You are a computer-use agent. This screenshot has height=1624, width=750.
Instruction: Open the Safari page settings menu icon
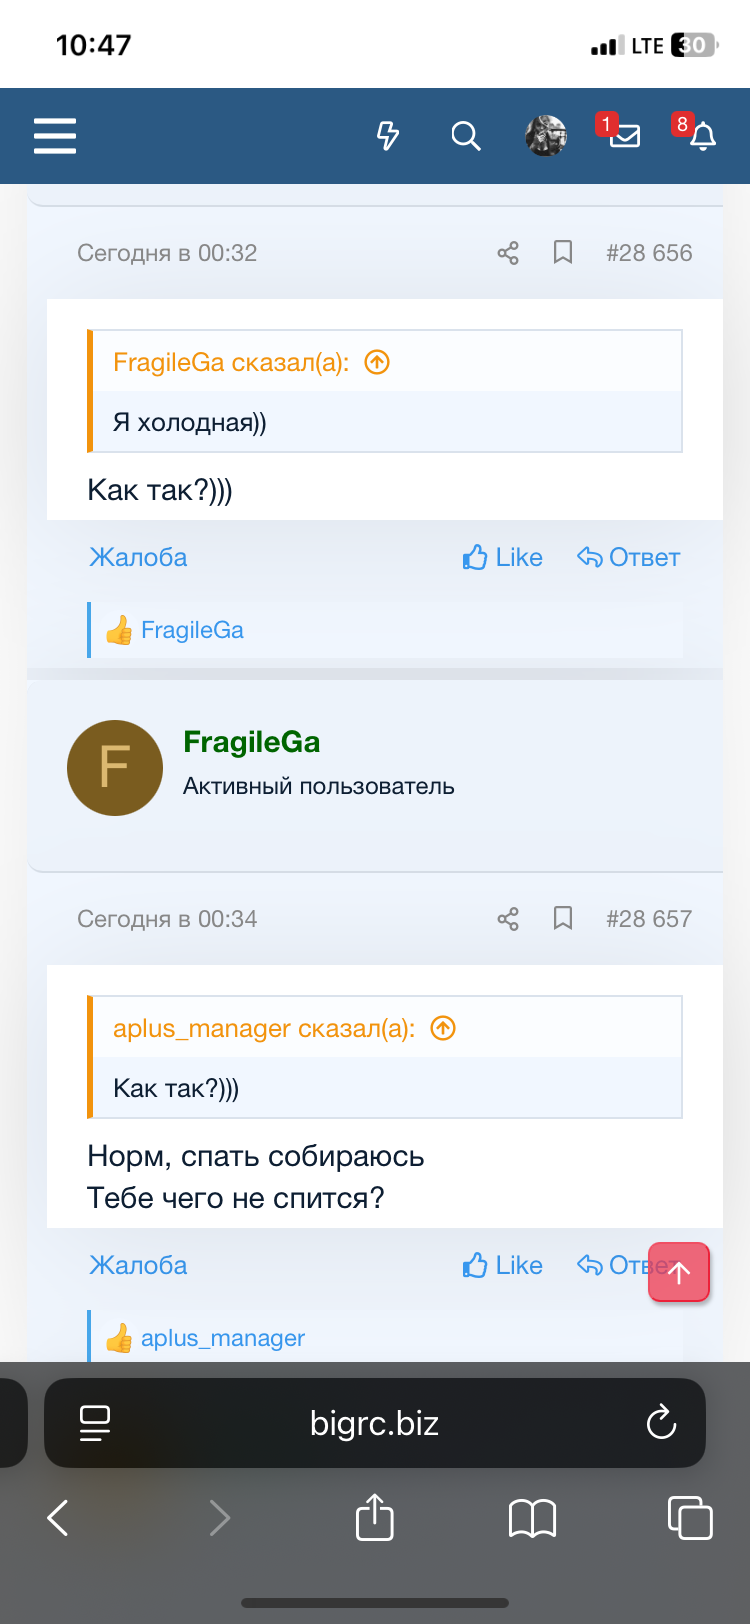tap(95, 1423)
